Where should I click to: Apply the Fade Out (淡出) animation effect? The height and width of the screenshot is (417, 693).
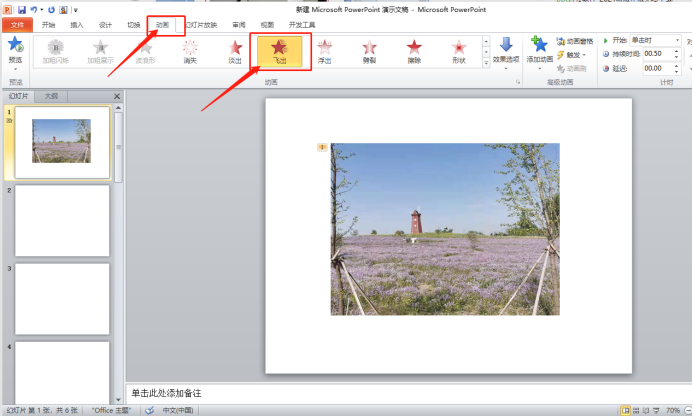pyautogui.click(x=235, y=54)
